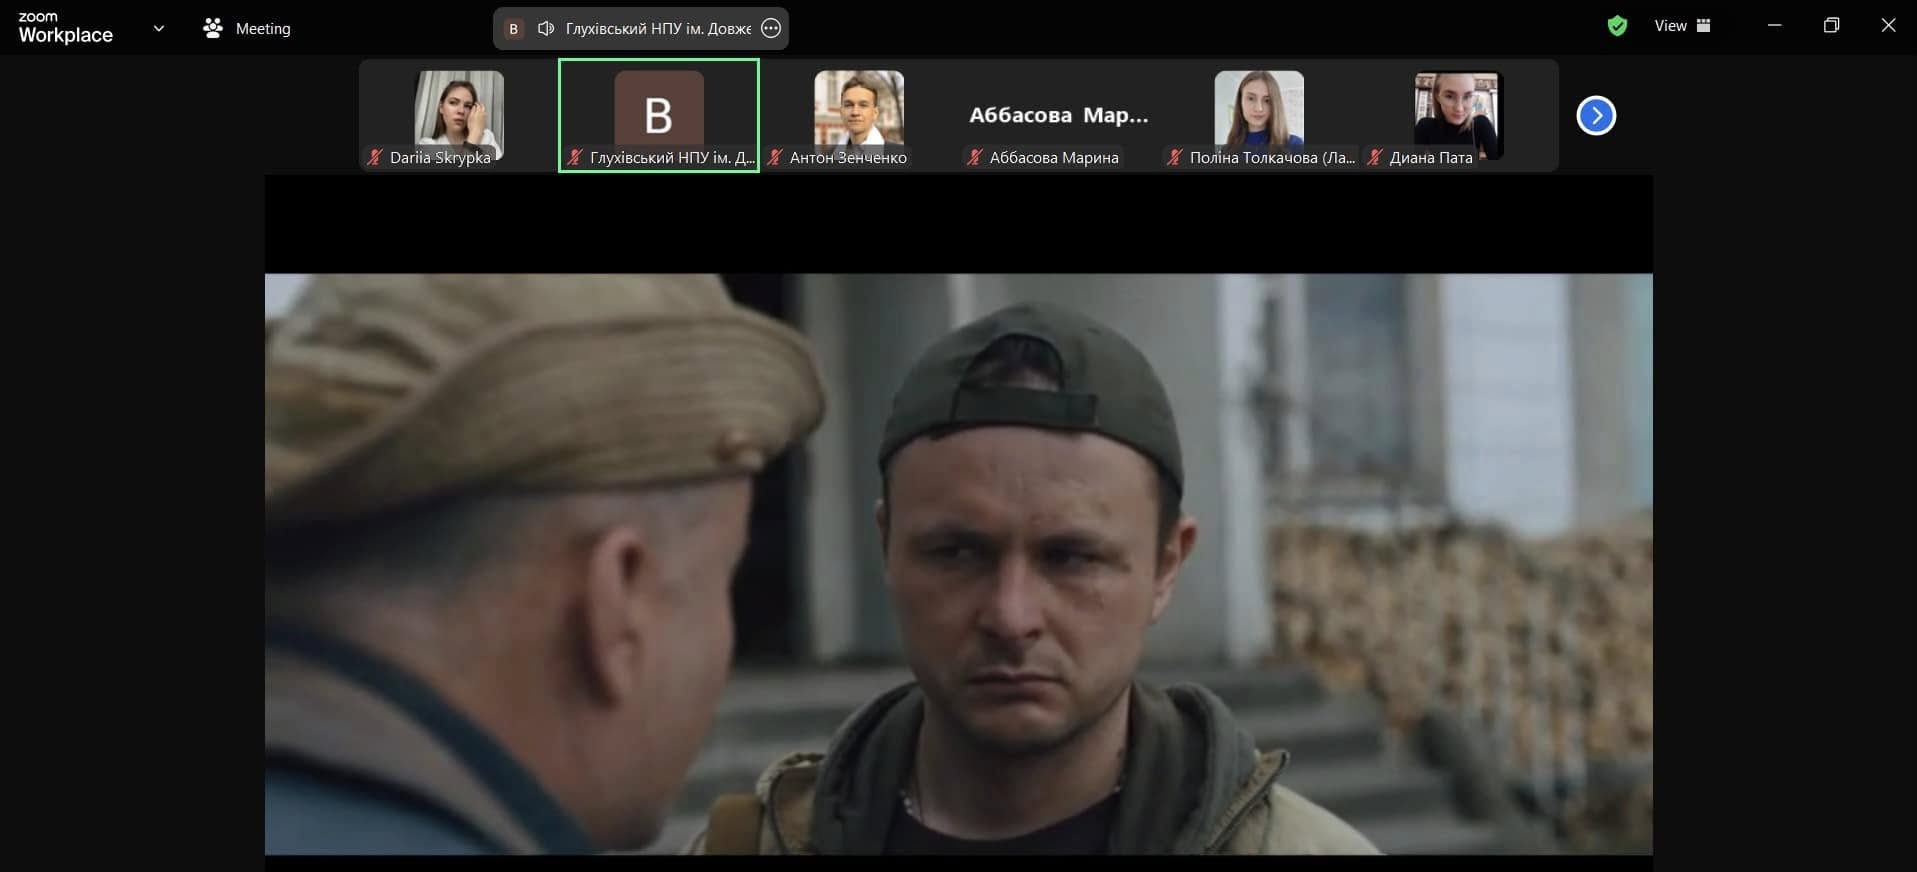
Task: Click the name label Поліна Толкачова (Ла...
Action: click(1272, 158)
